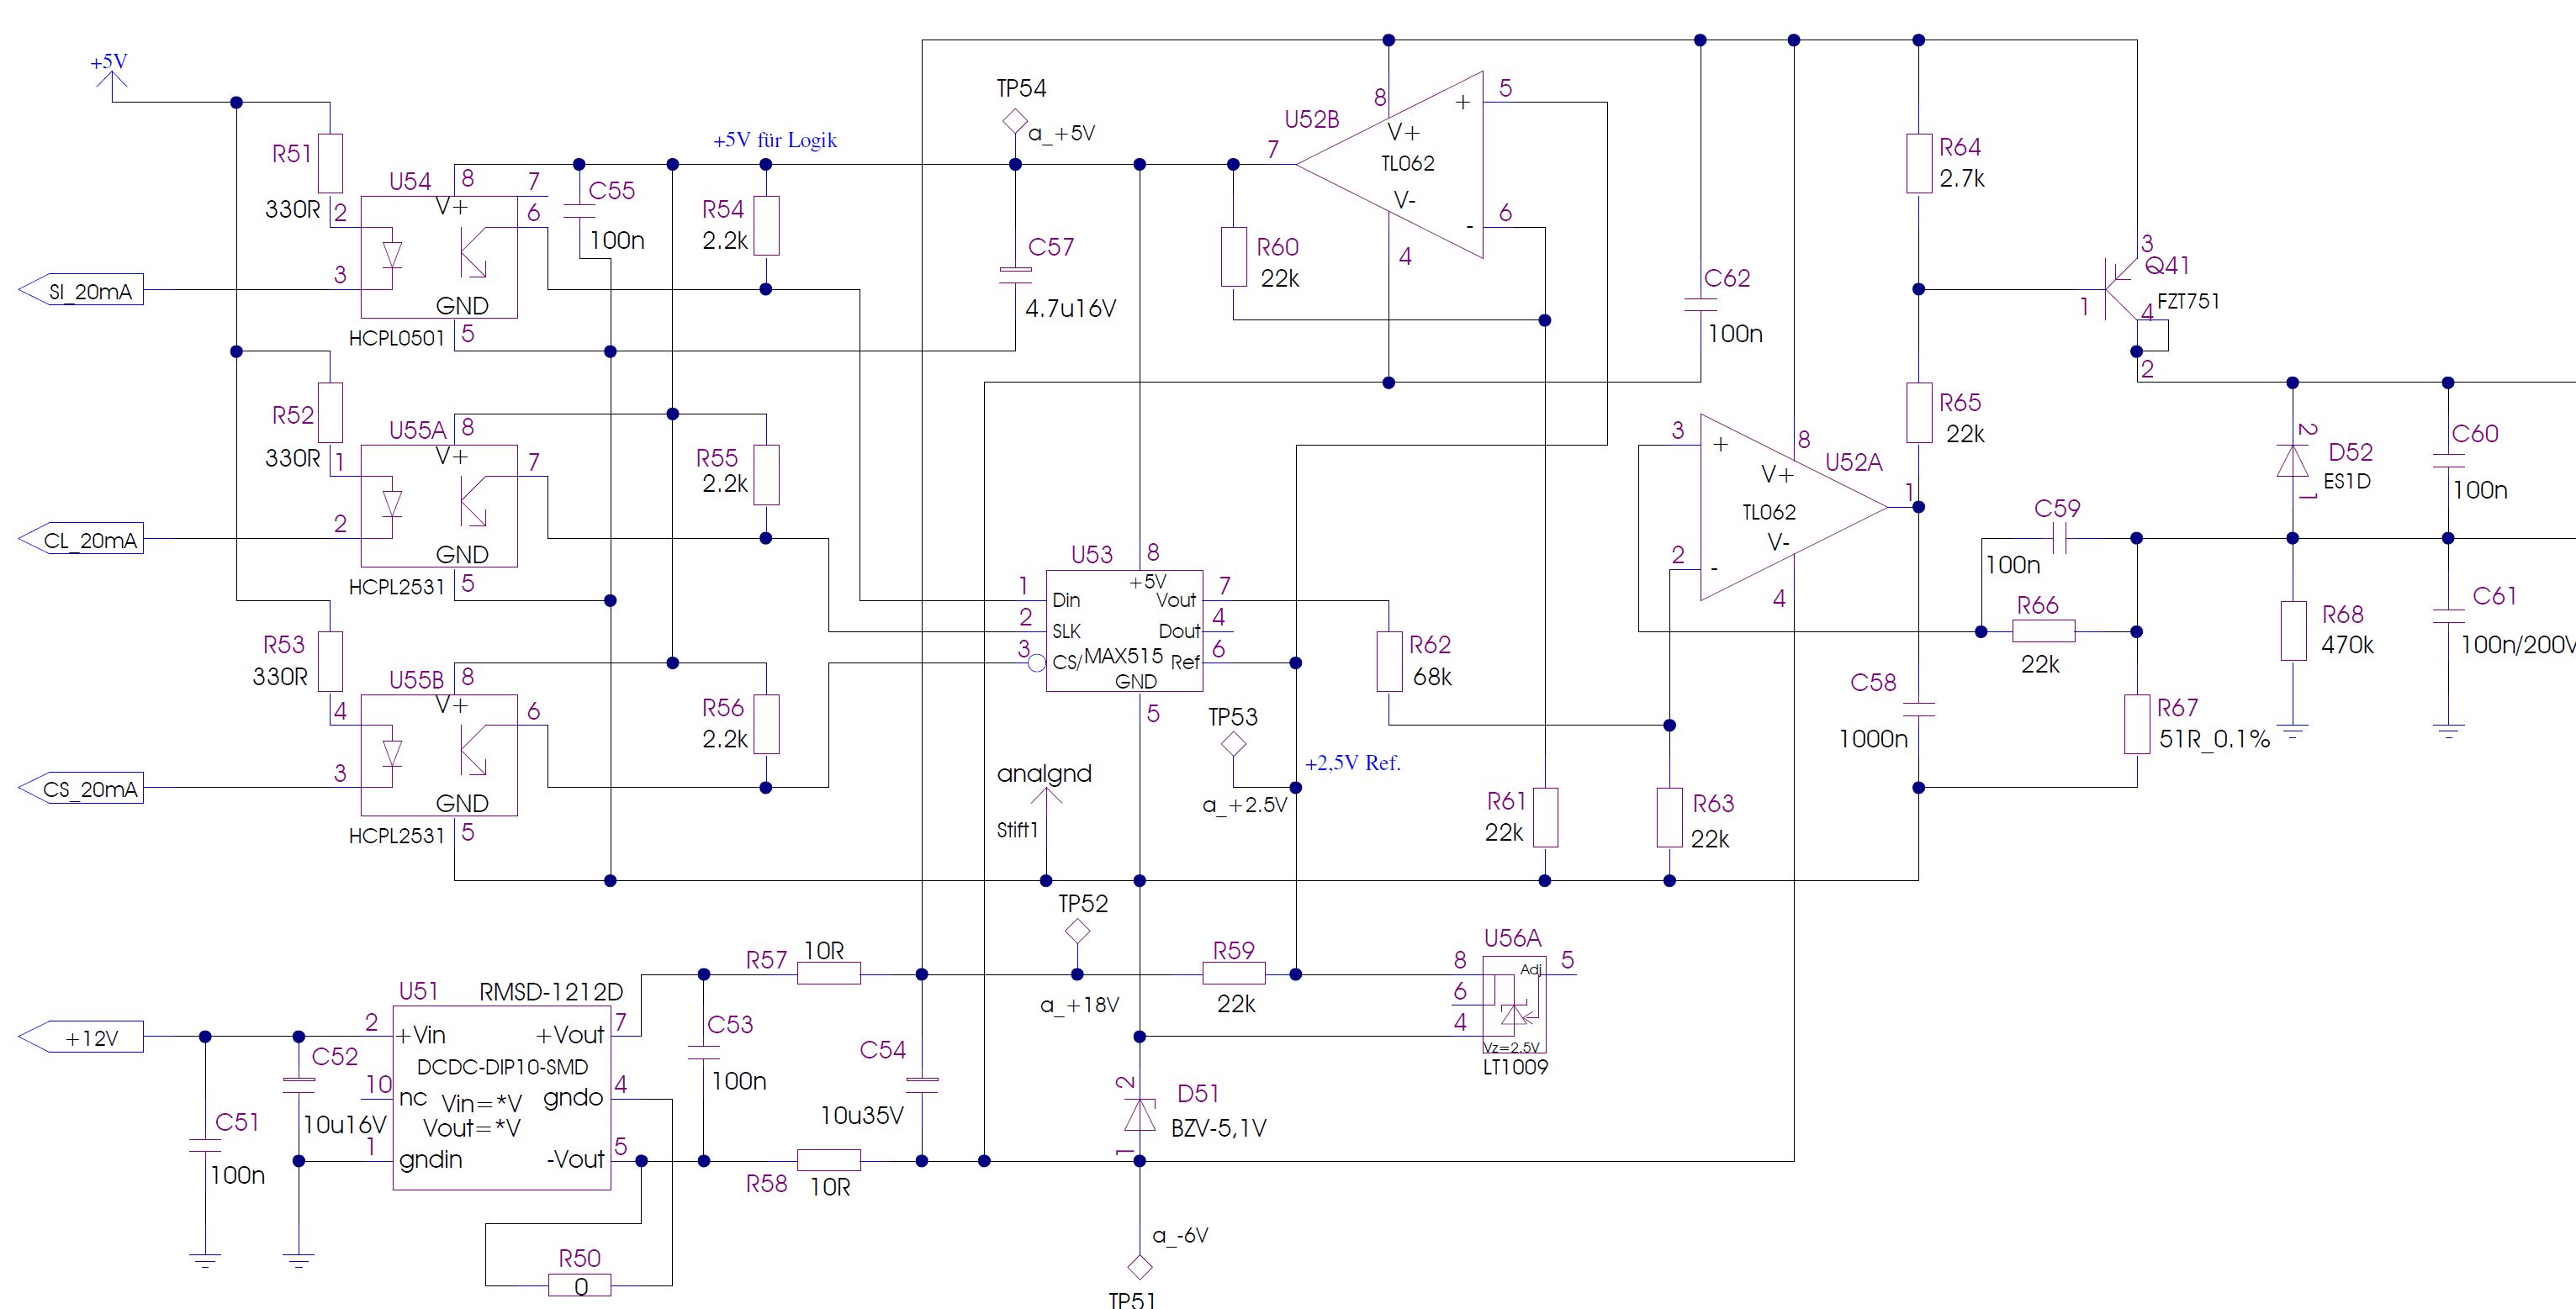Select capacitor C52 10u16V symbol
Screen dimensions: 2576x1309
click(298, 1084)
